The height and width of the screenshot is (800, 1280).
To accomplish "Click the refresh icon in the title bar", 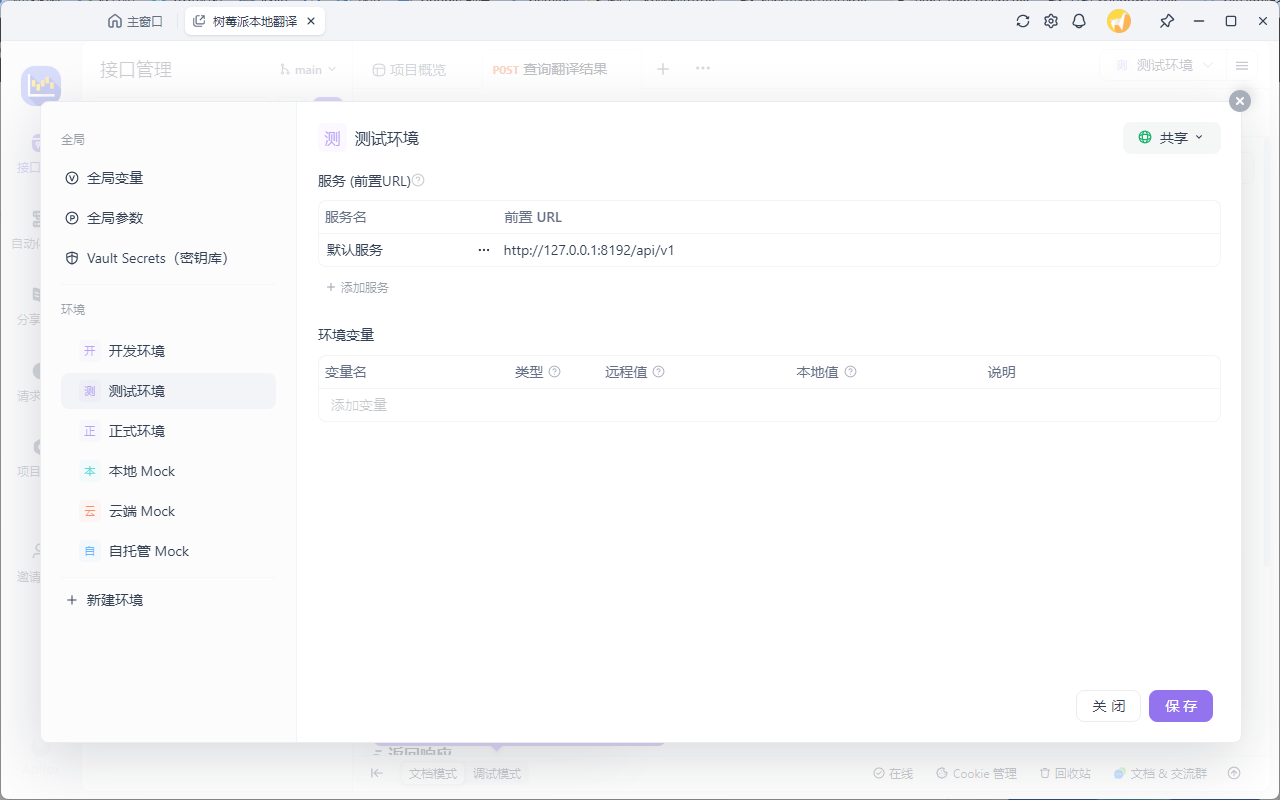I will point(1022,21).
